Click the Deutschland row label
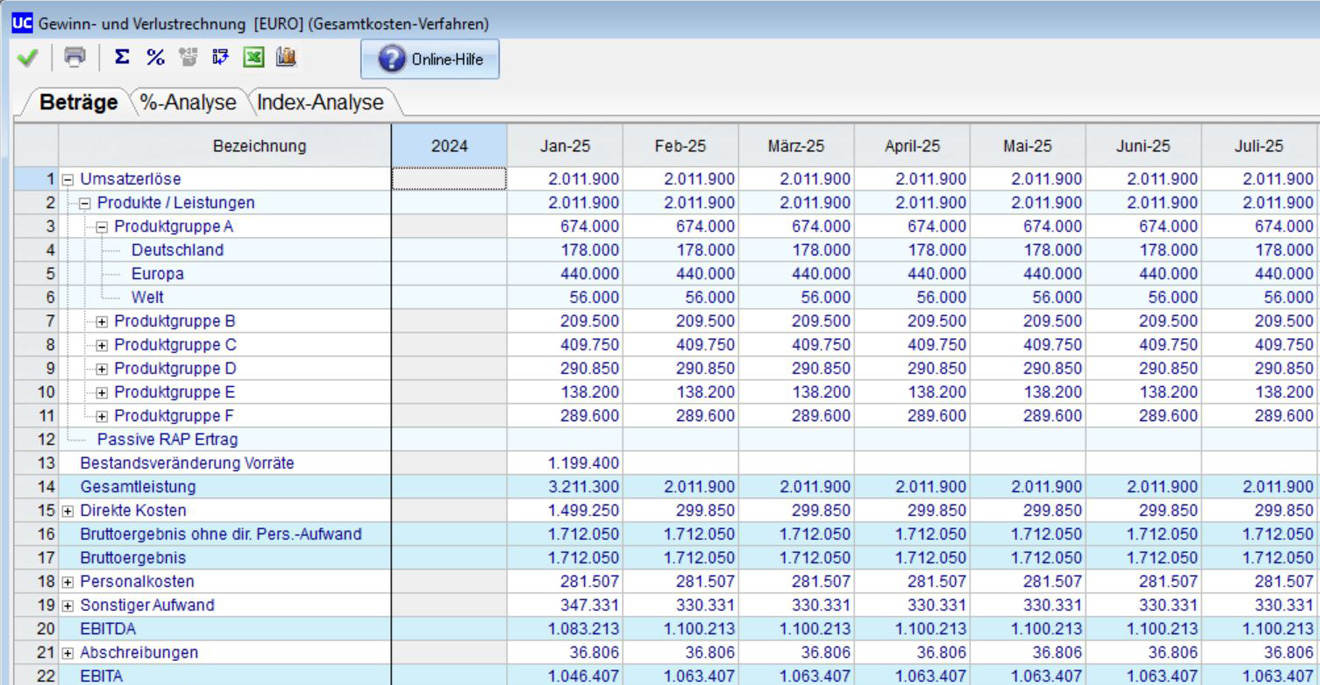1320x685 pixels. (177, 250)
